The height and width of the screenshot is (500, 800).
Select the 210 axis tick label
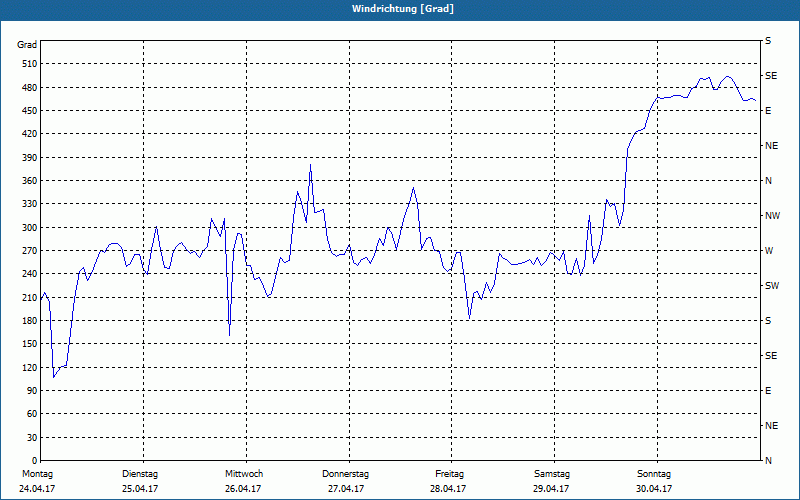click(29, 297)
